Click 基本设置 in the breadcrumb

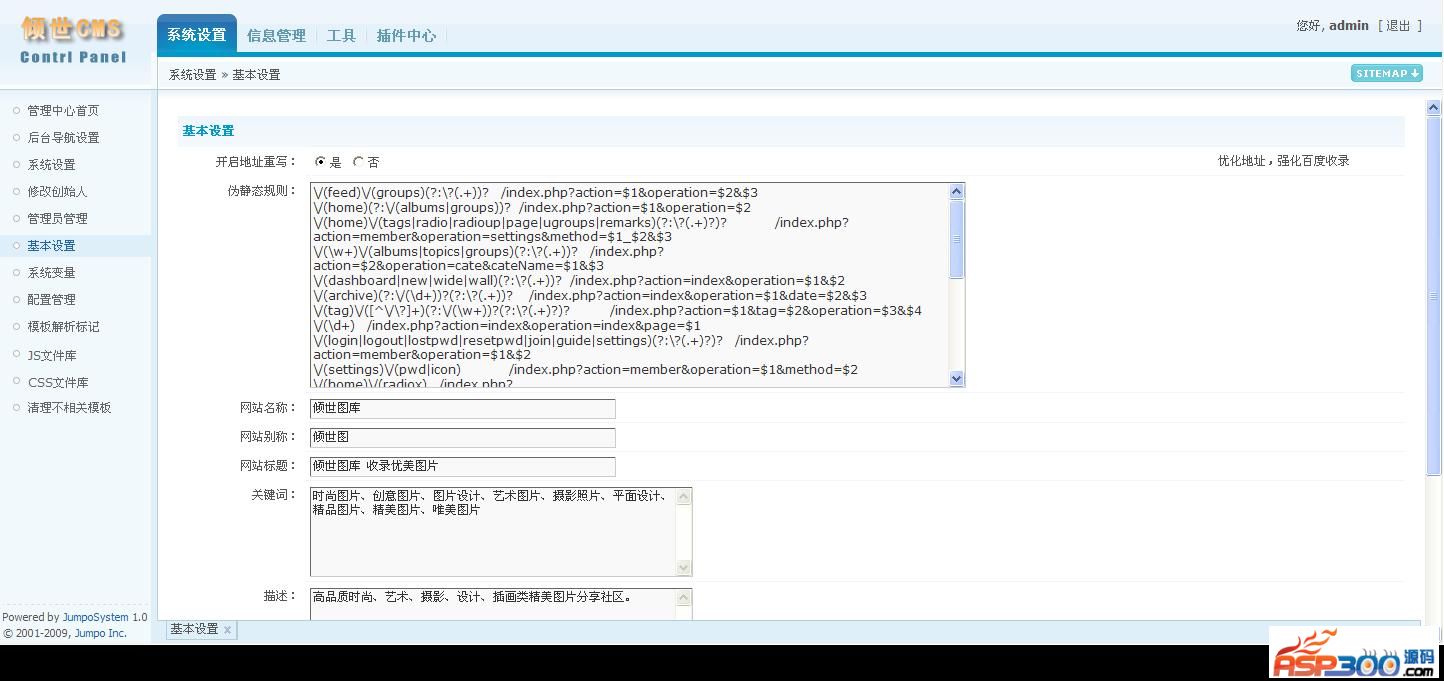tap(256, 75)
